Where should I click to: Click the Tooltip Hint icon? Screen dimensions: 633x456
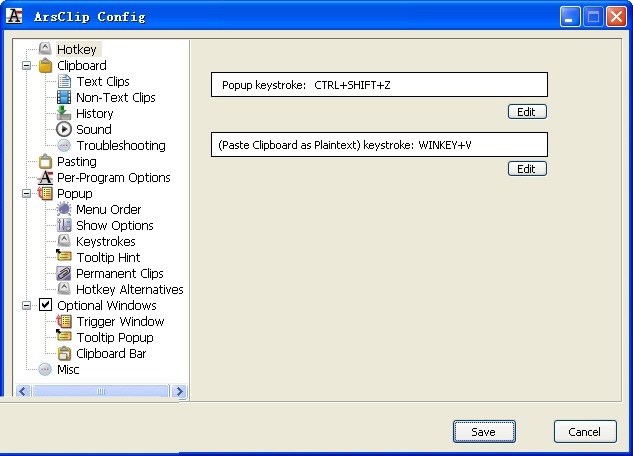click(64, 256)
